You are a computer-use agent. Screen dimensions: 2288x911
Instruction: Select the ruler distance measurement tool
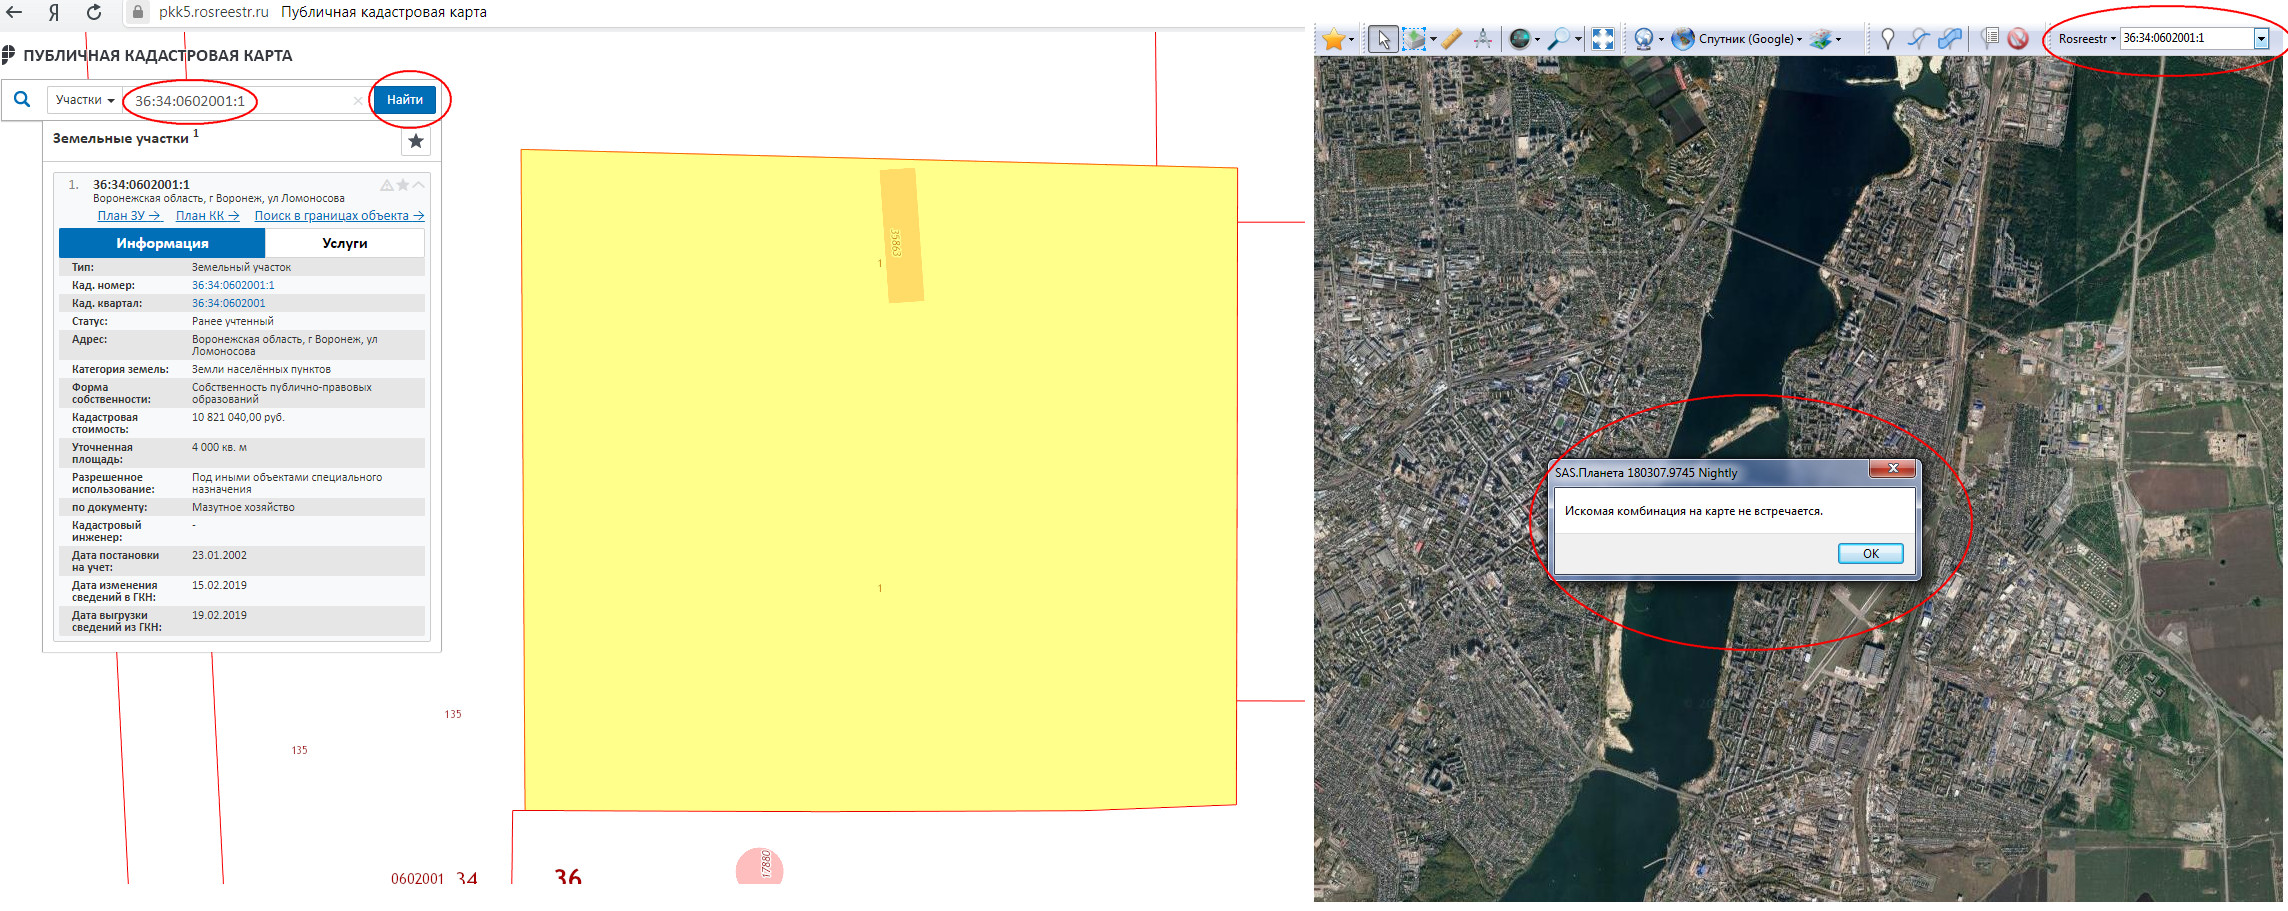[1452, 39]
